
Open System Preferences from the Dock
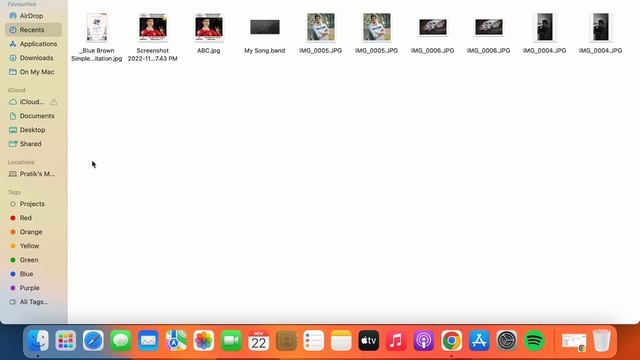507,340
